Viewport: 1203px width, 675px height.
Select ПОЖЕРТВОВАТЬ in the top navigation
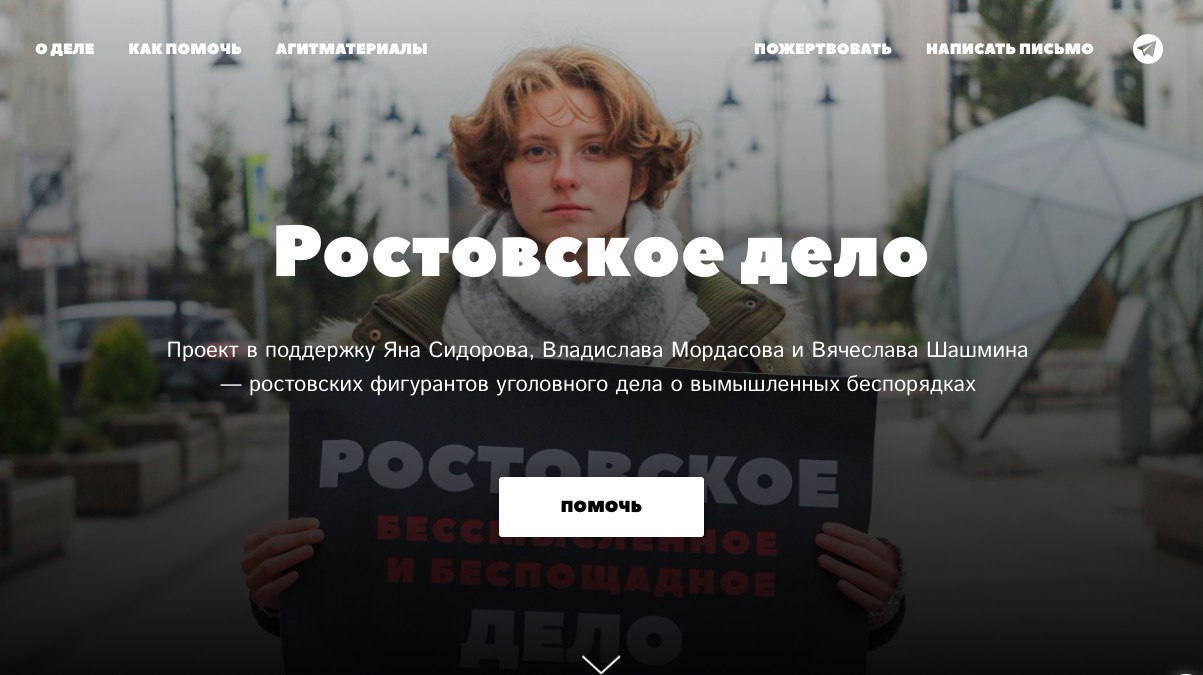(823, 49)
